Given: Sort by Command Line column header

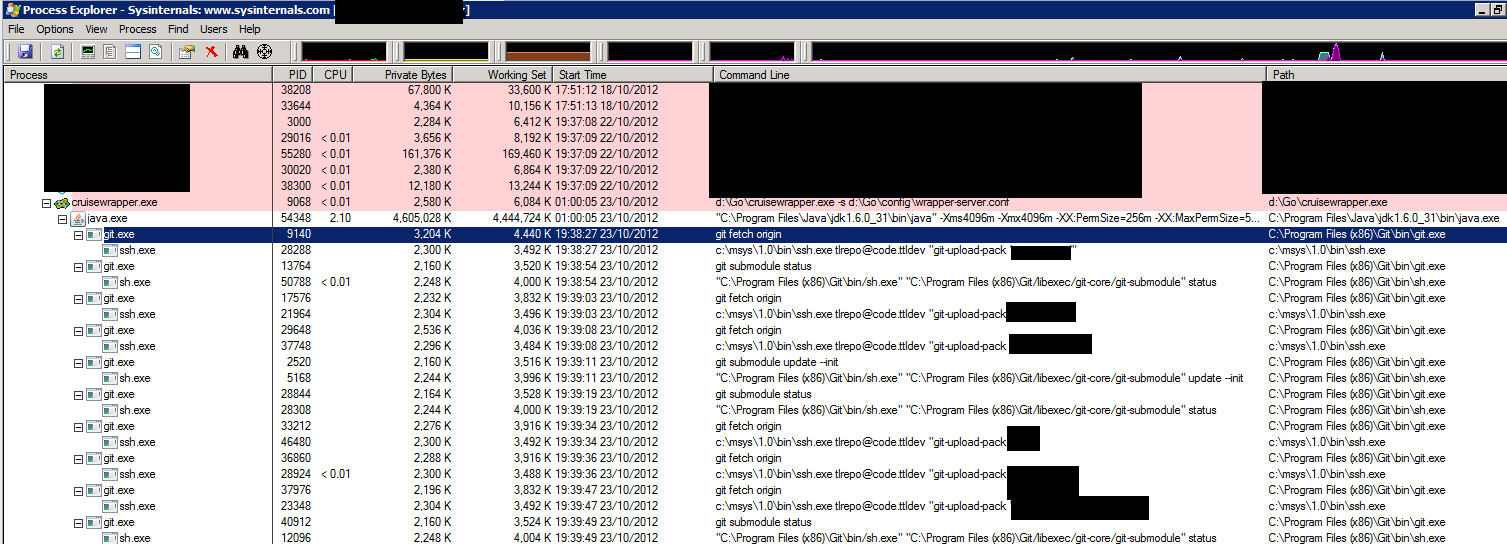Looking at the screenshot, I should pos(990,75).
